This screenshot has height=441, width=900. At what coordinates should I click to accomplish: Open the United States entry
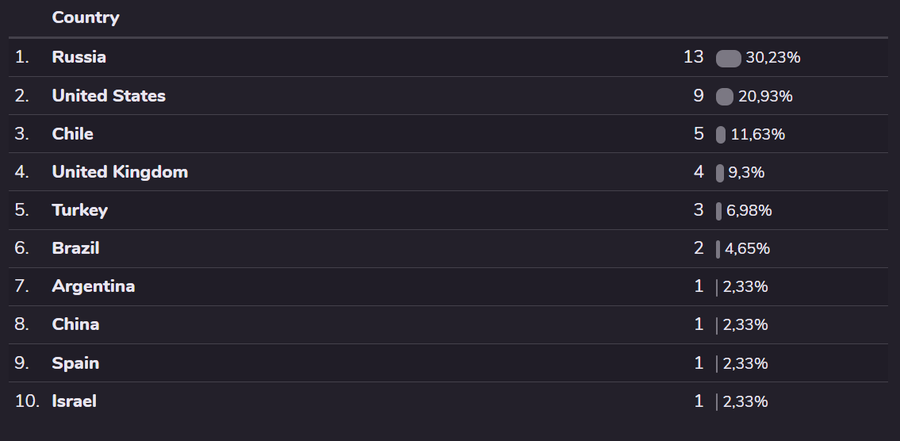coord(108,96)
